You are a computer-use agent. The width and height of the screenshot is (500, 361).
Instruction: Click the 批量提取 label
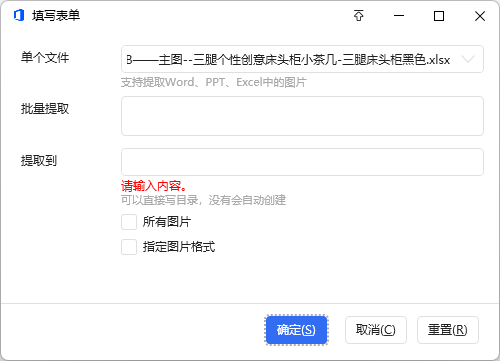click(x=45, y=109)
